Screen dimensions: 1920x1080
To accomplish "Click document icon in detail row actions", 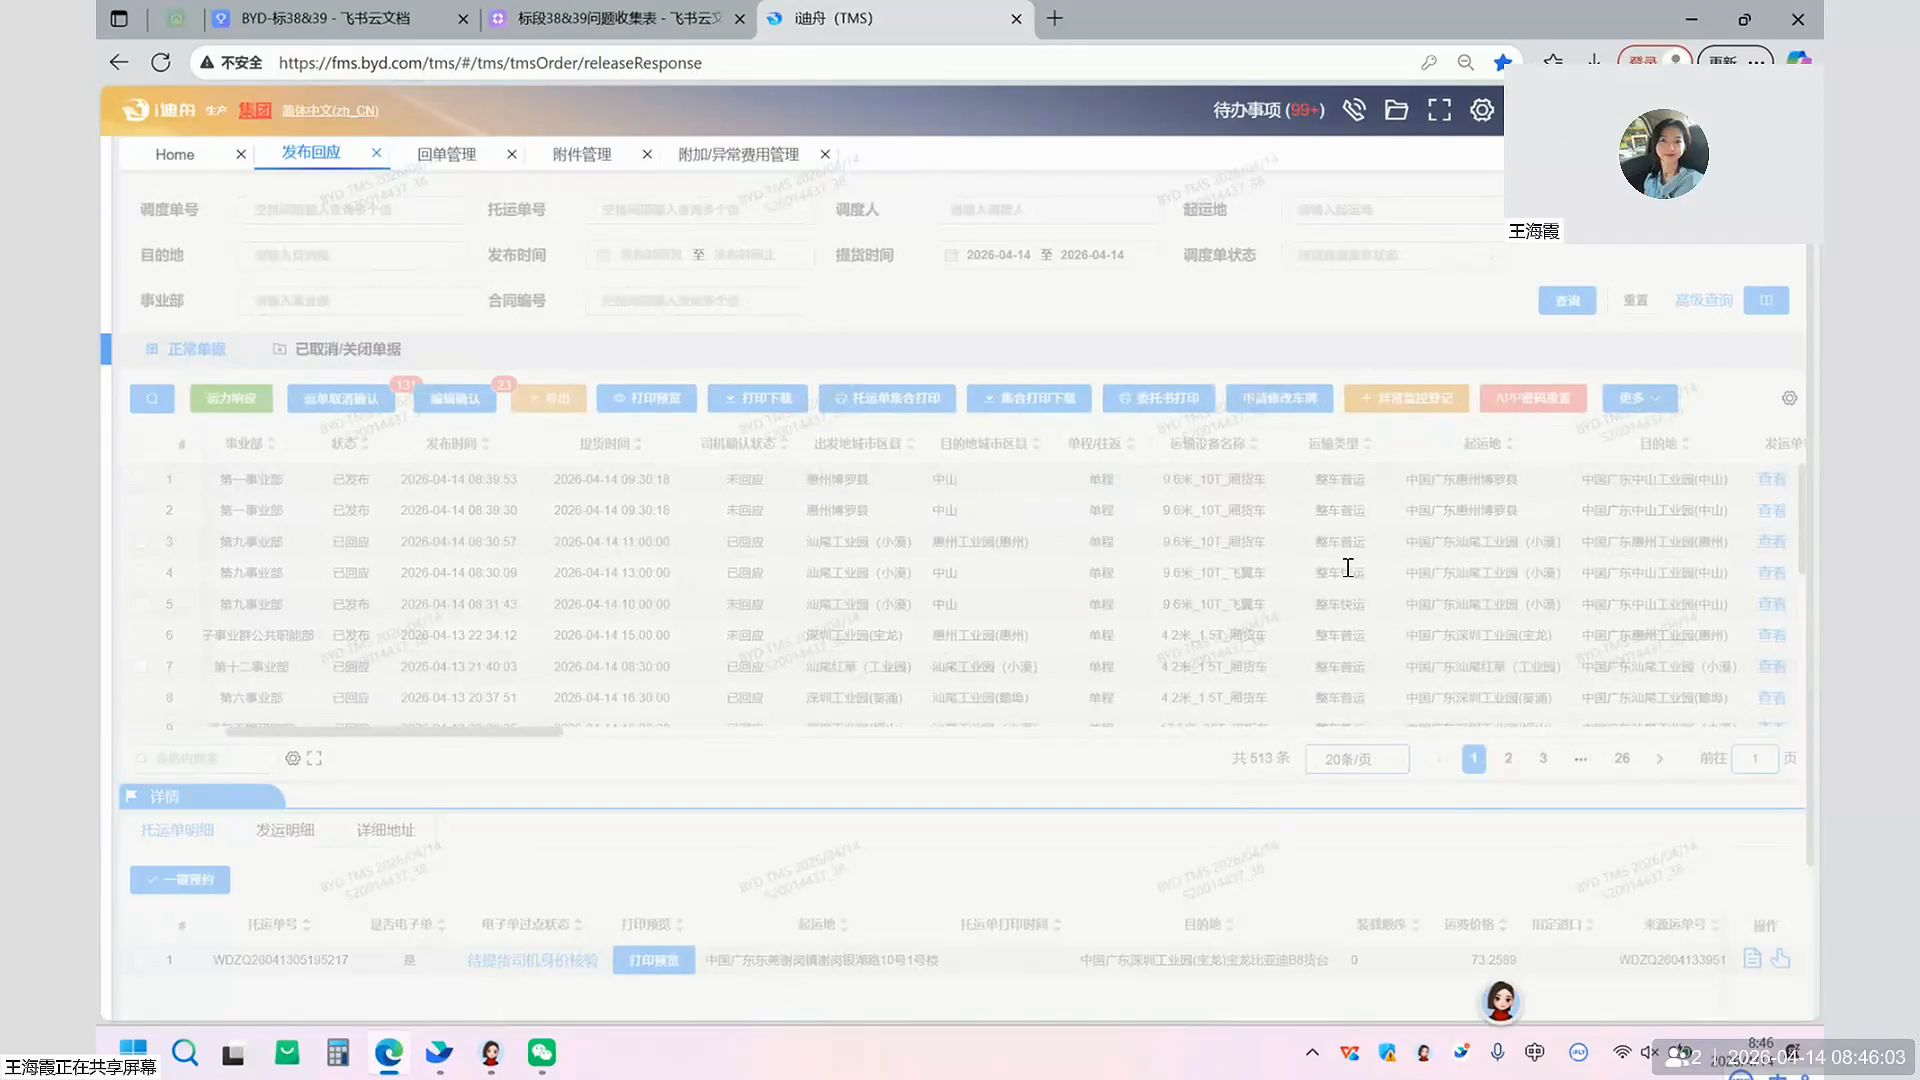I will coord(1752,959).
